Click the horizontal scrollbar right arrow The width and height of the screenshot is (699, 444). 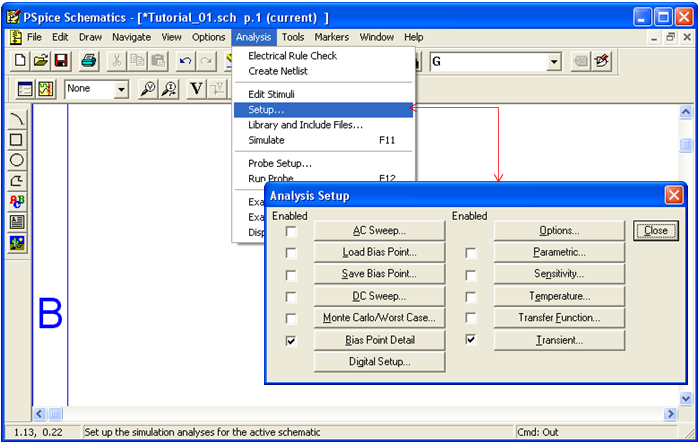(670, 414)
